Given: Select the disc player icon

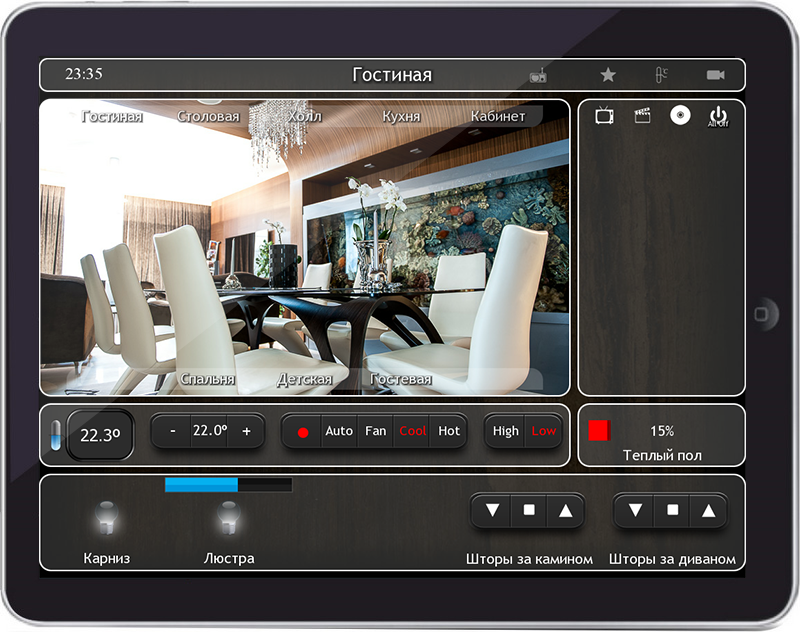Looking at the screenshot, I should pos(680,116).
